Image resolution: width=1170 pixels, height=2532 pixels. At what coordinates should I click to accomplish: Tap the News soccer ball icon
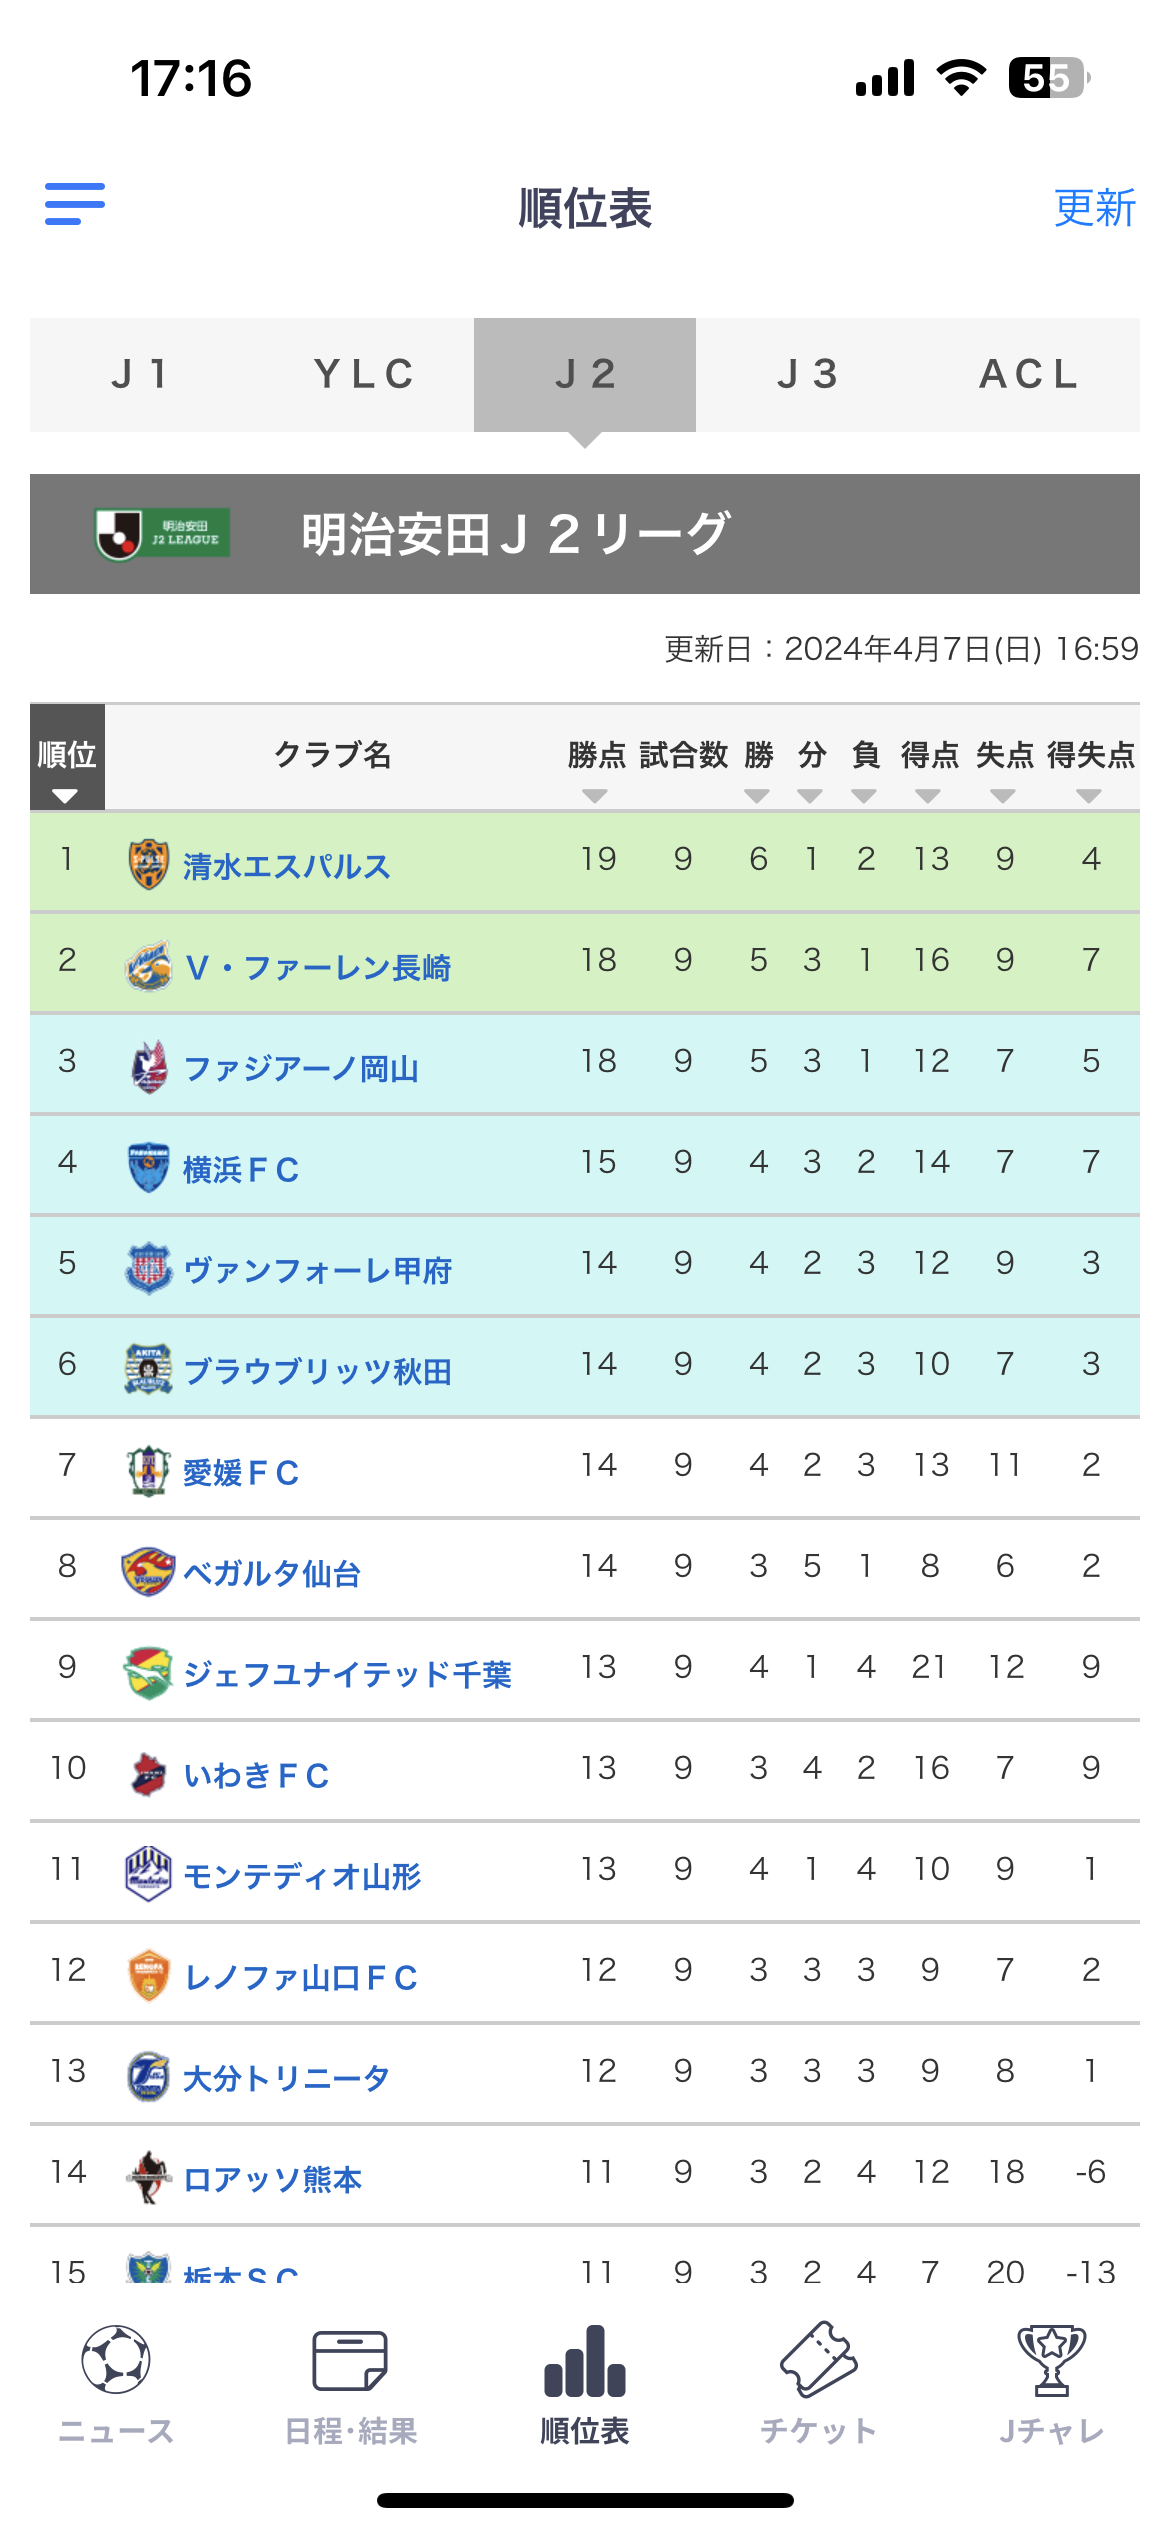[x=116, y=2359]
